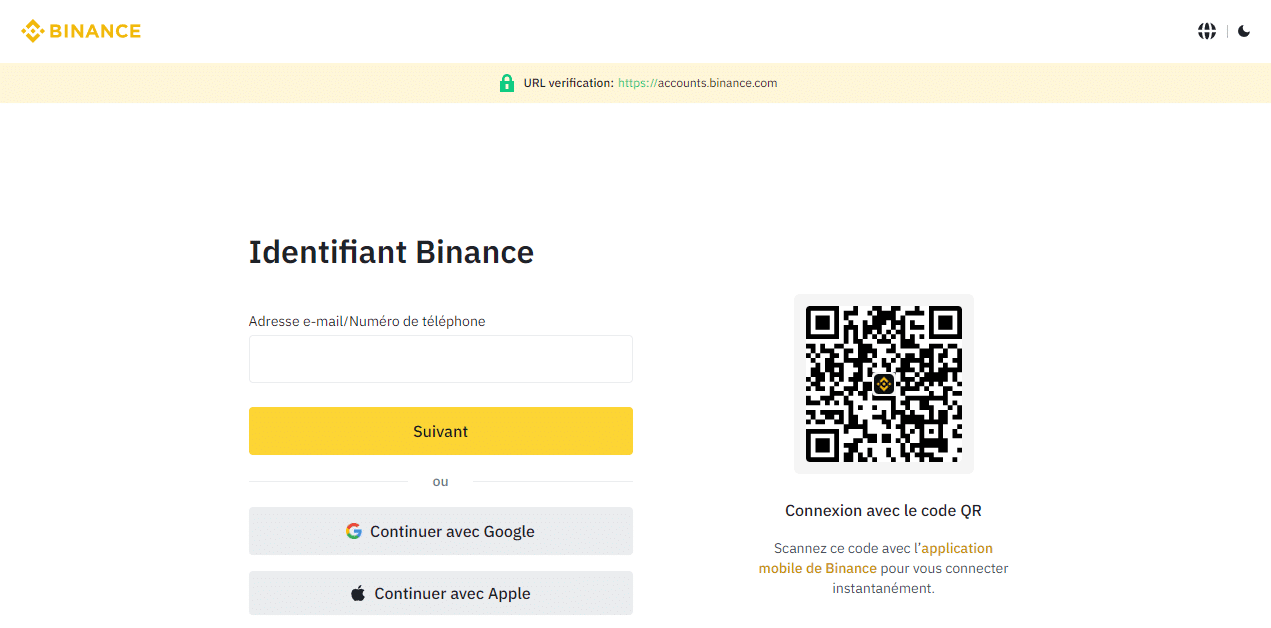The image size is (1271, 628).
Task: Click the Binance logo in the header
Action: click(x=80, y=30)
